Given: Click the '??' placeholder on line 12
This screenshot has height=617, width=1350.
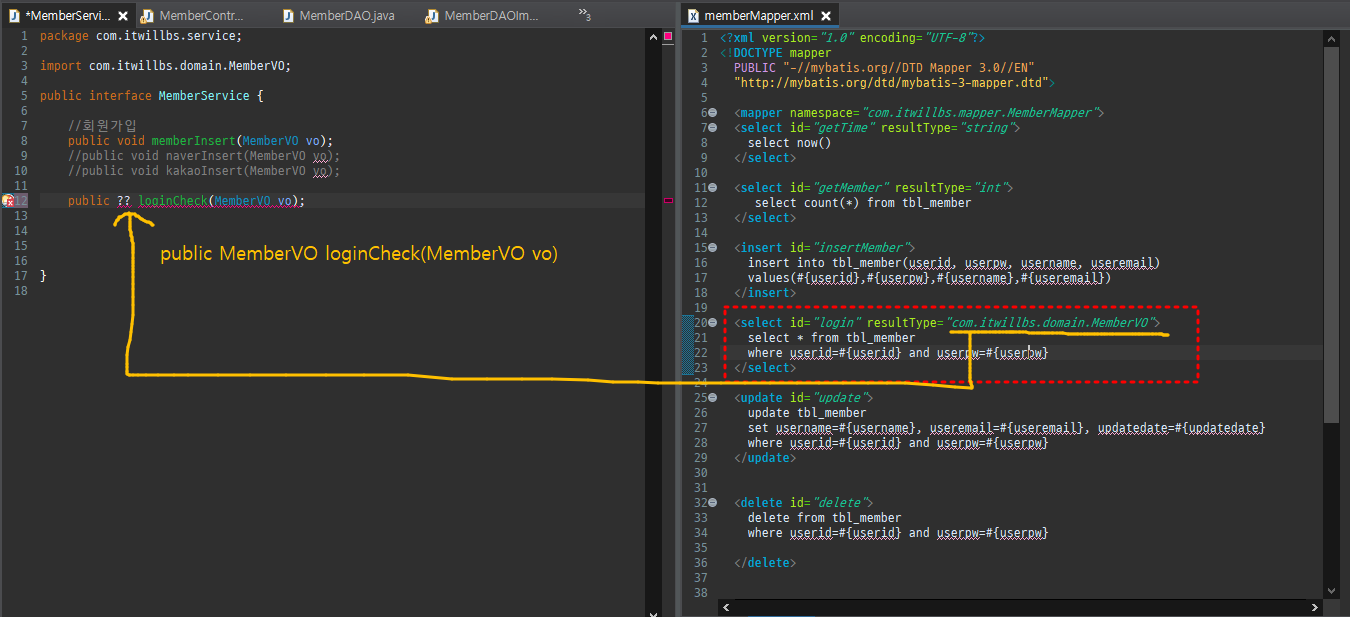Looking at the screenshot, I should click(124, 201).
